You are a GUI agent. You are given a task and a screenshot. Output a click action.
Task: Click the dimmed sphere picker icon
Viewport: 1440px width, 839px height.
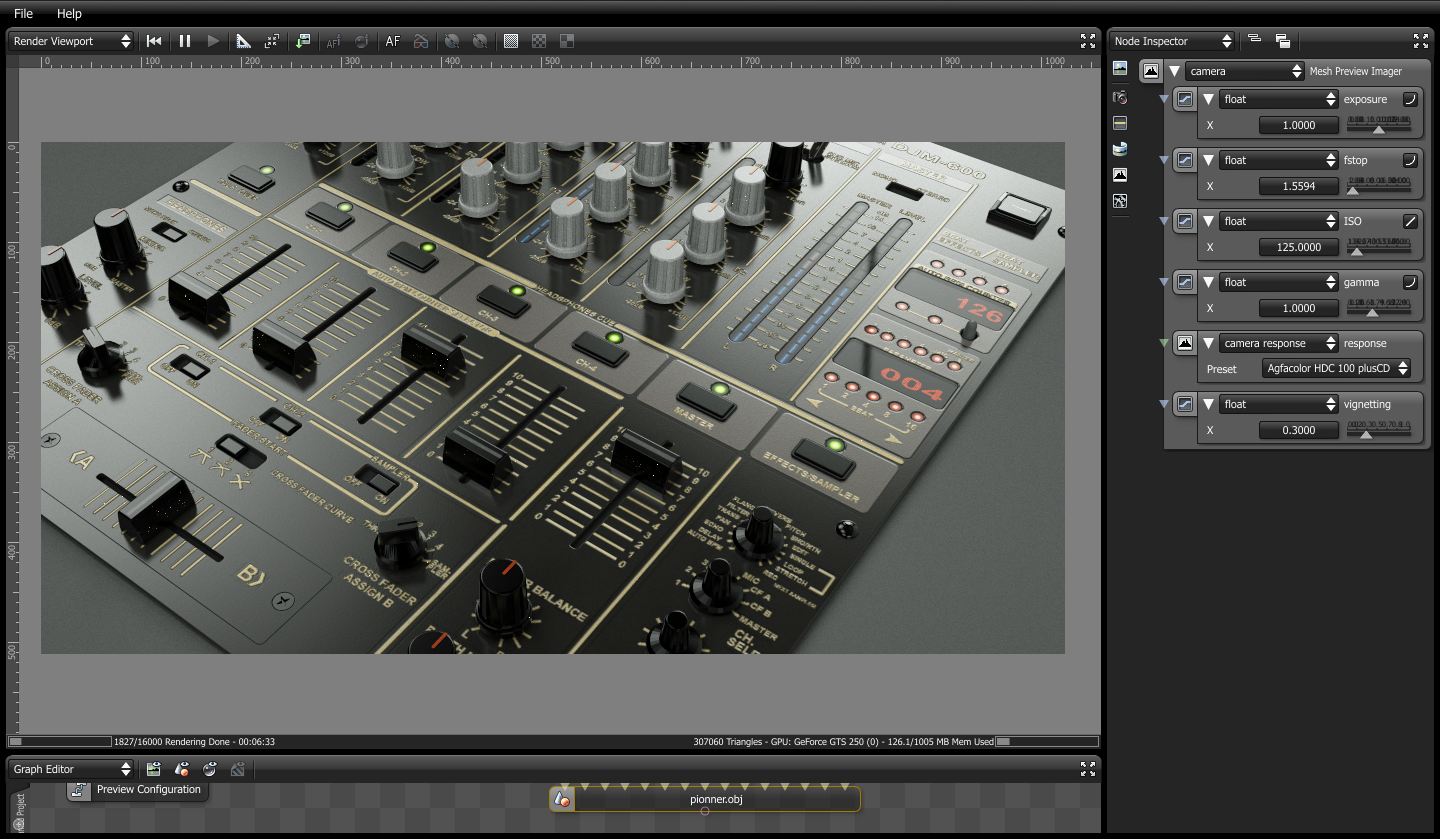362,41
